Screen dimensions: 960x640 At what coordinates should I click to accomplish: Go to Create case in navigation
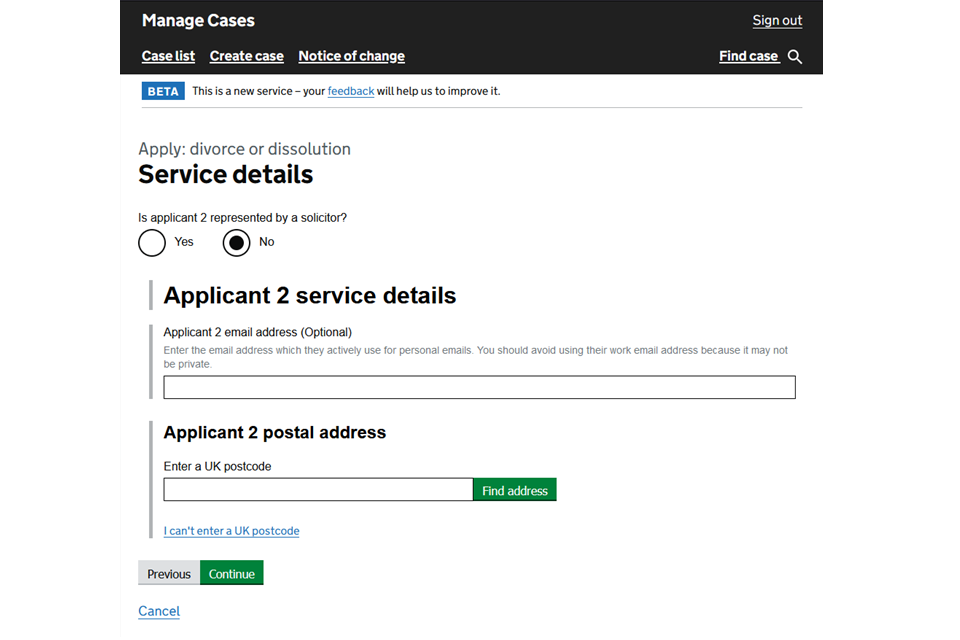tap(246, 56)
